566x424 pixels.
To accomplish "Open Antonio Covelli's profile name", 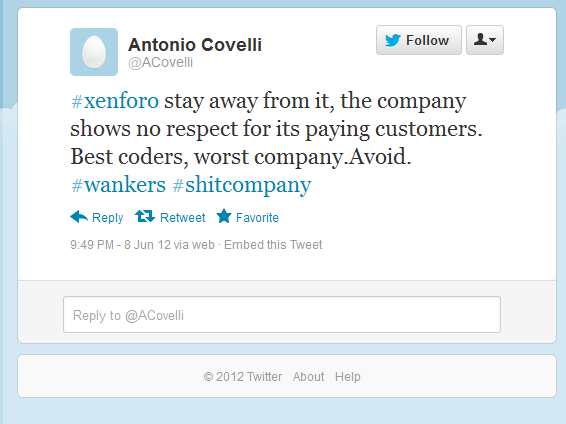I will [195, 45].
